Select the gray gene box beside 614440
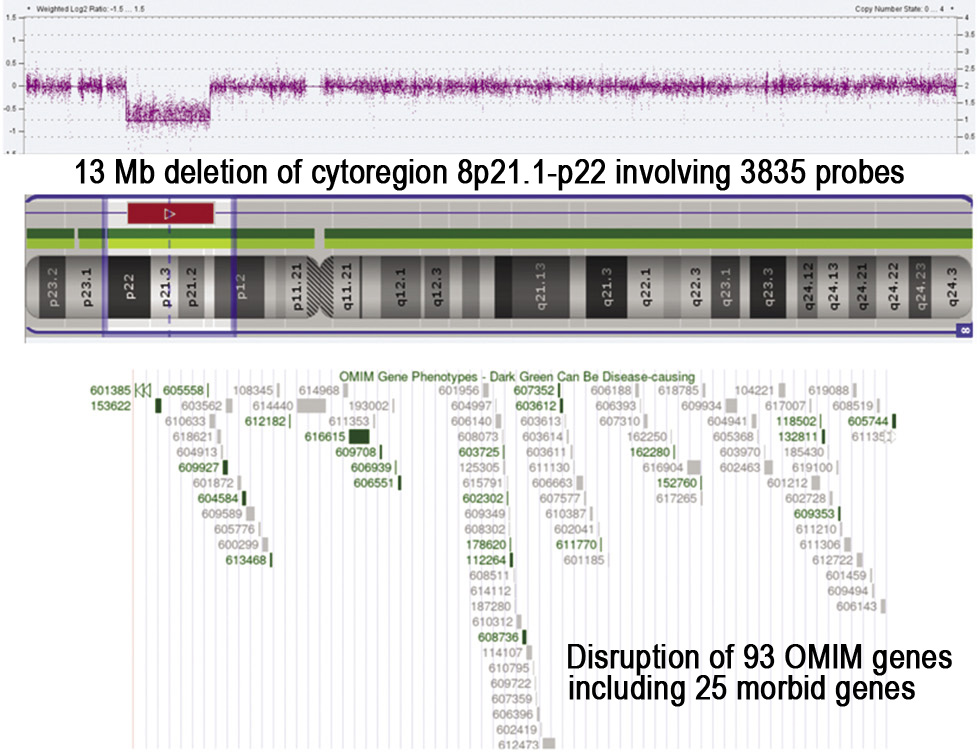The width and height of the screenshot is (980, 753). (311, 406)
